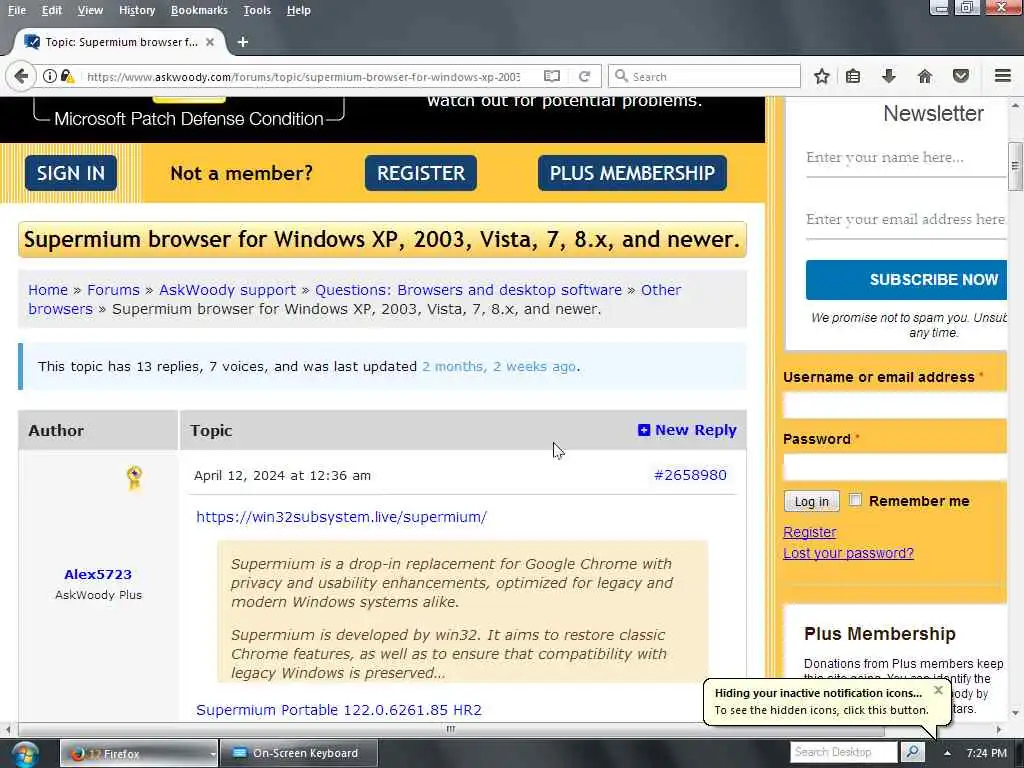Click Search Desktop magnifier button
Screen dimensions: 1024x768
point(912,752)
